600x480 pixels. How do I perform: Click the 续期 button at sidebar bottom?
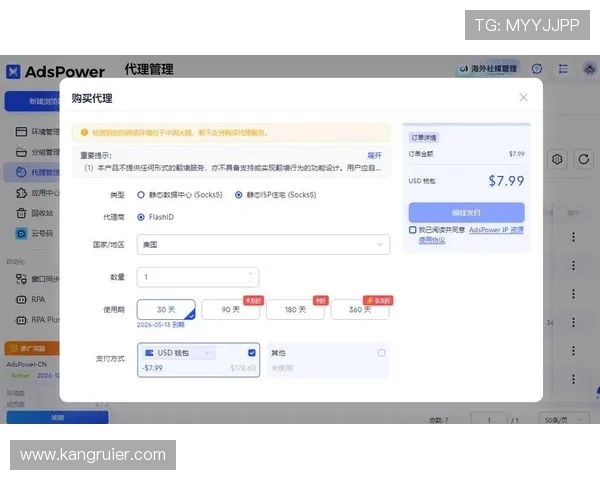pos(57,417)
